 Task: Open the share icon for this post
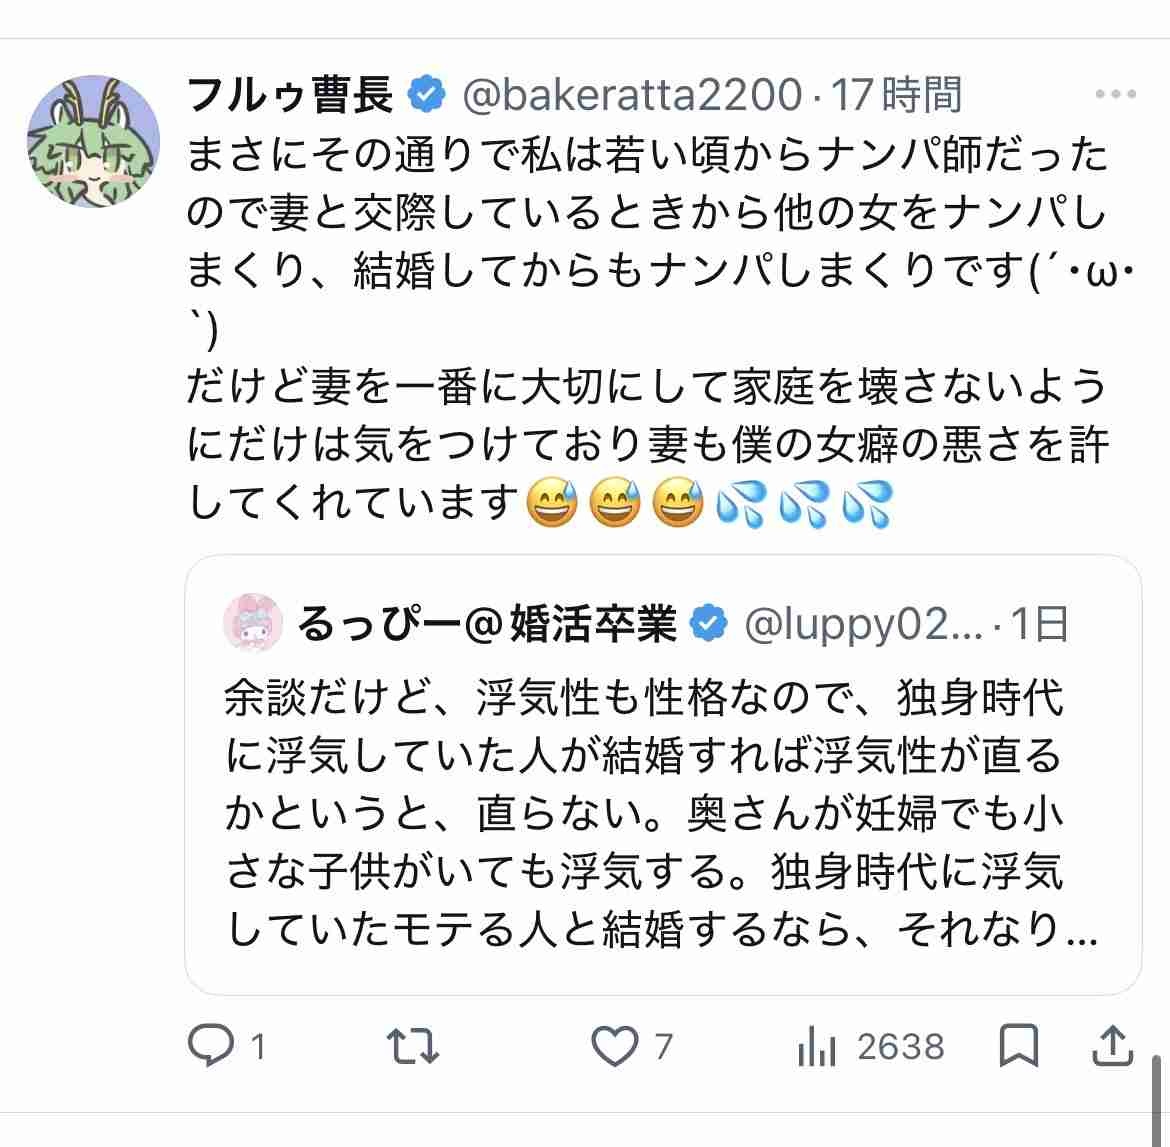coord(1112,1046)
